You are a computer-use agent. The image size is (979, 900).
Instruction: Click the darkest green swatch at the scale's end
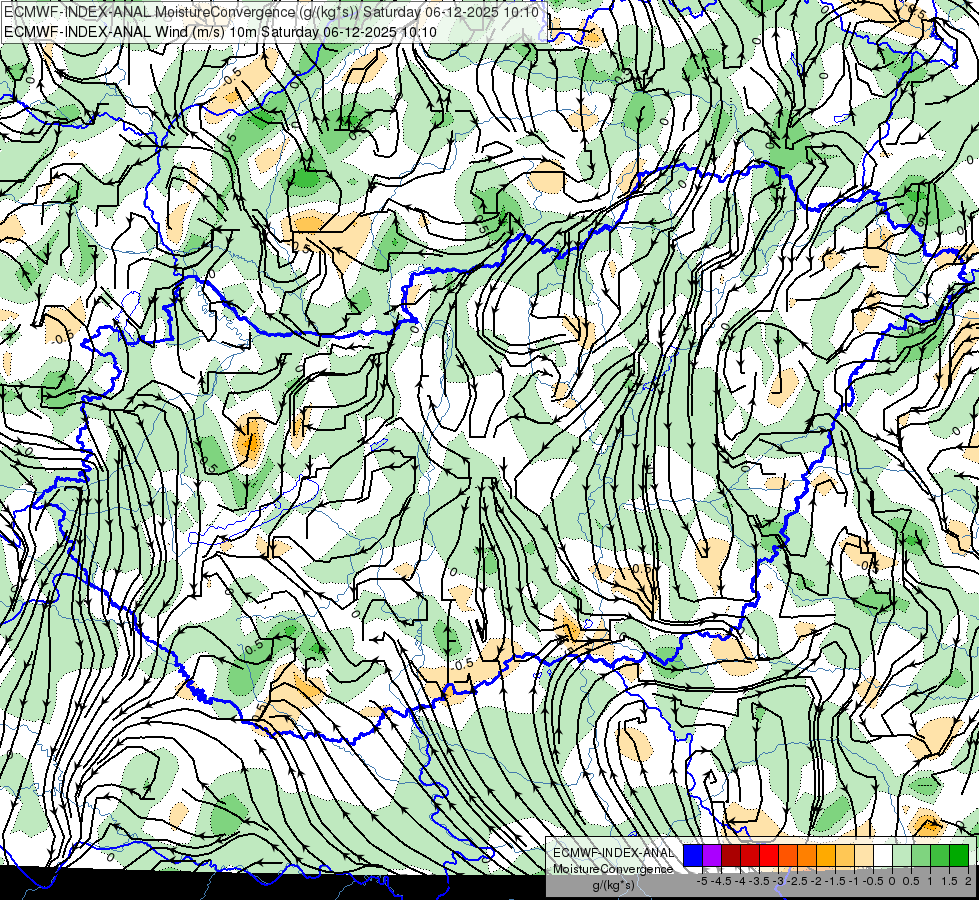click(x=959, y=856)
